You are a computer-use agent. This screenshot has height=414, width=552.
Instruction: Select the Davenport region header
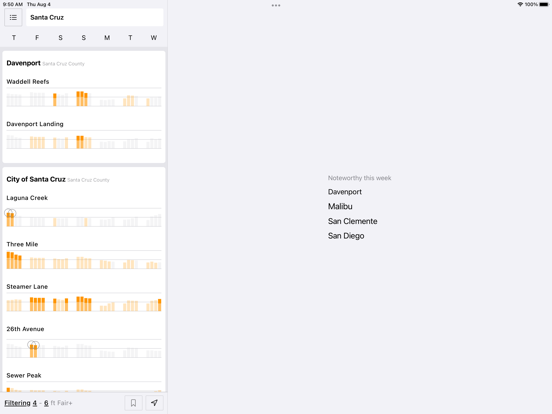click(x=24, y=63)
